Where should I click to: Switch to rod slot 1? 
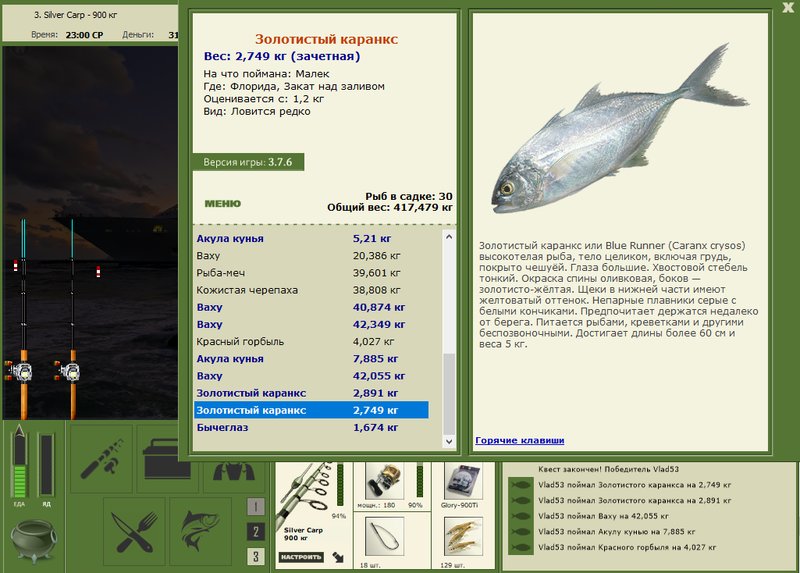[256, 506]
